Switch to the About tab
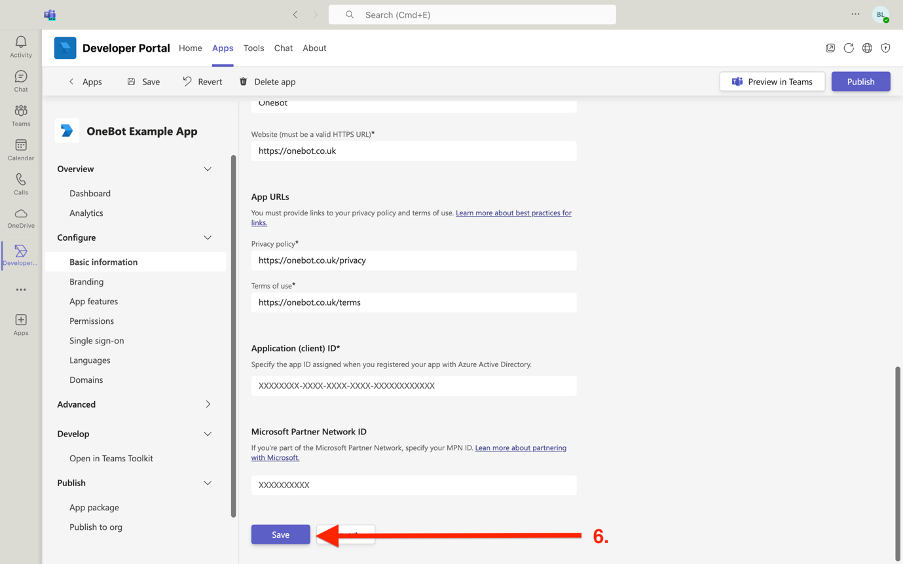Viewport: 904px width, 564px height. [314, 48]
